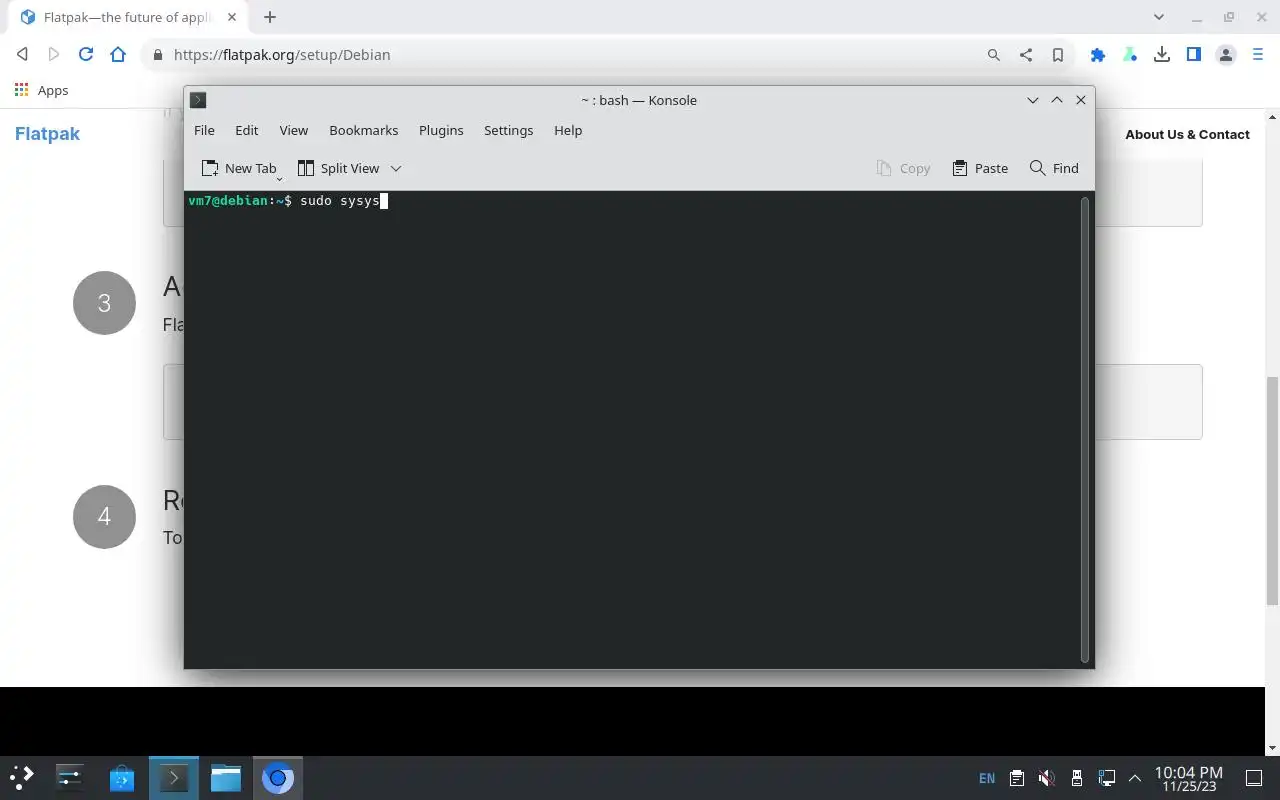
Task: Click Find in Konsole toolbar
Action: (x=1054, y=168)
